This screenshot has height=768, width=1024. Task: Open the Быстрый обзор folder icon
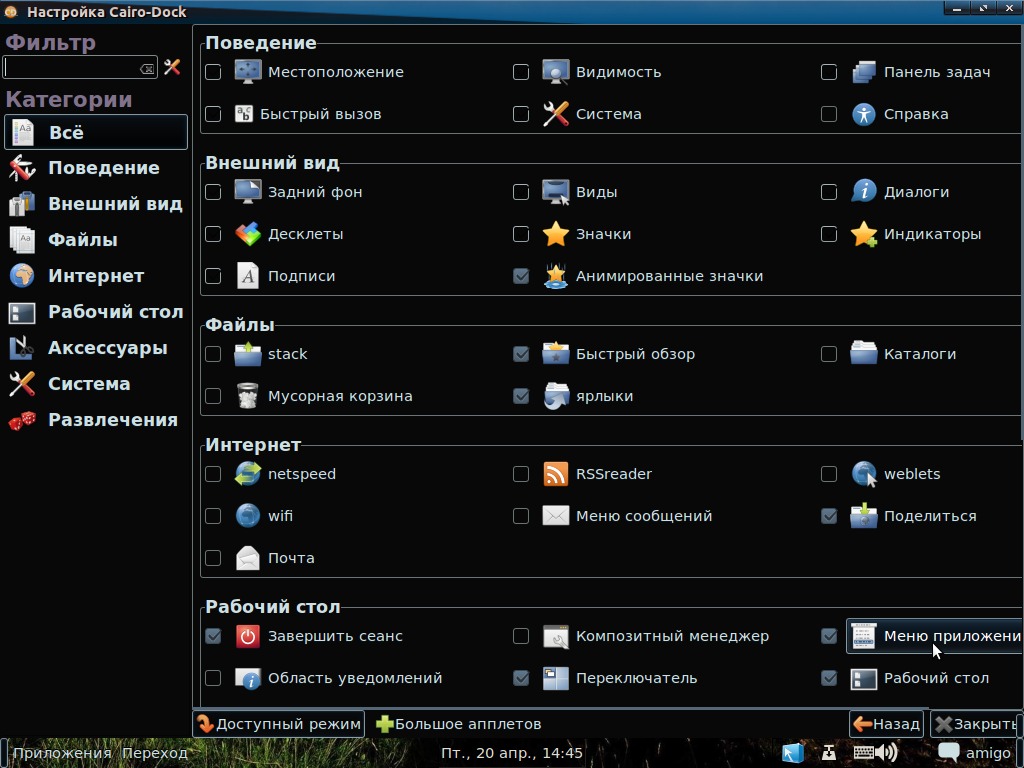[556, 354]
